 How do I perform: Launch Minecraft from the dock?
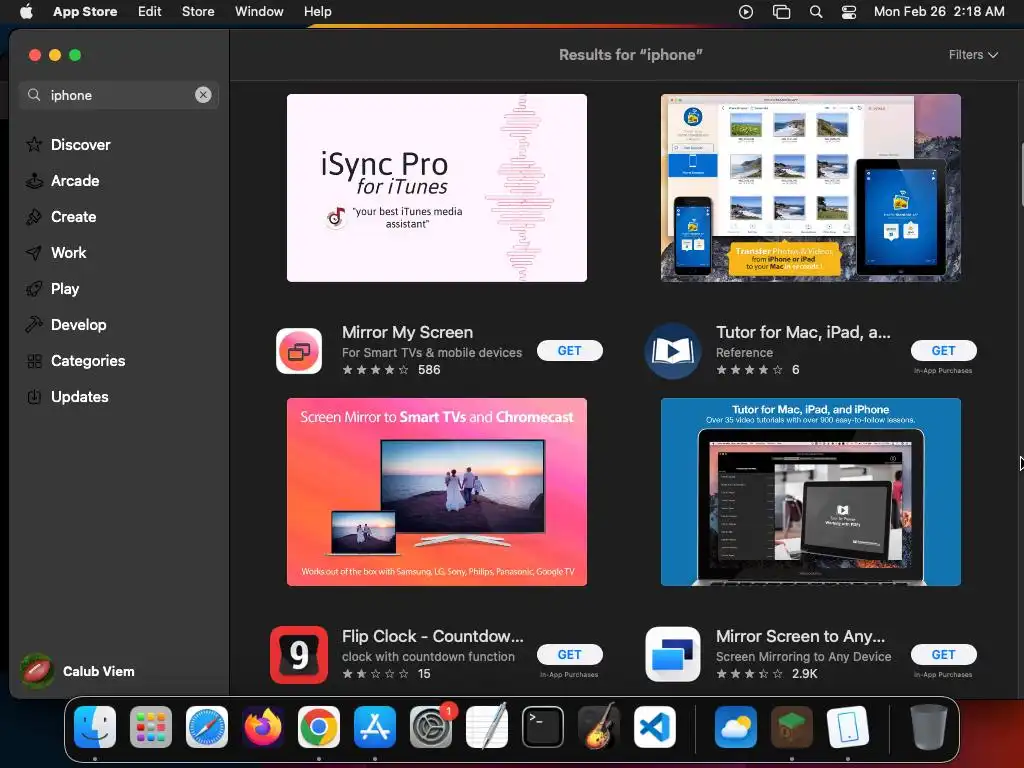coord(792,727)
